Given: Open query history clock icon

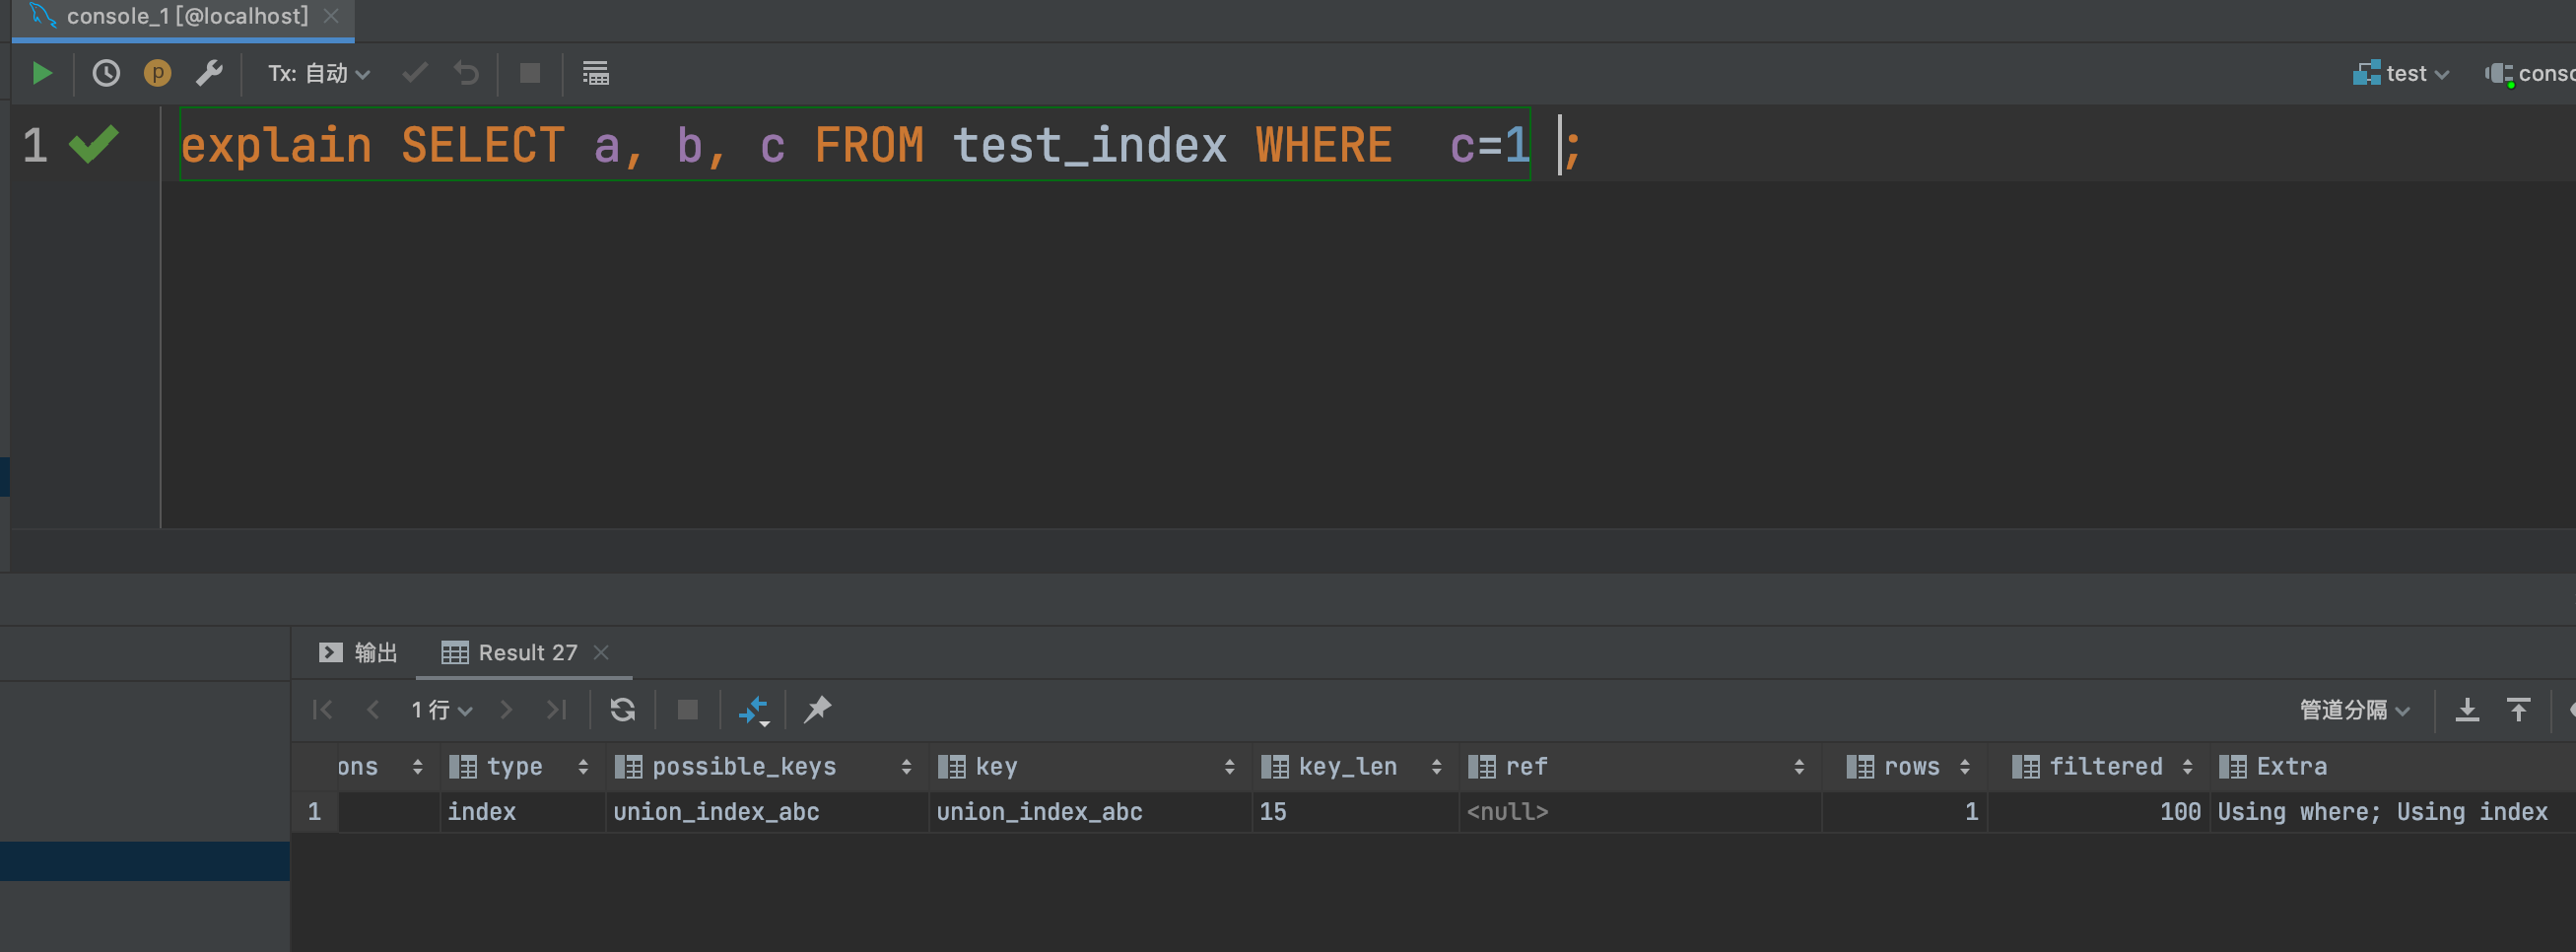Looking at the screenshot, I should [x=106, y=73].
